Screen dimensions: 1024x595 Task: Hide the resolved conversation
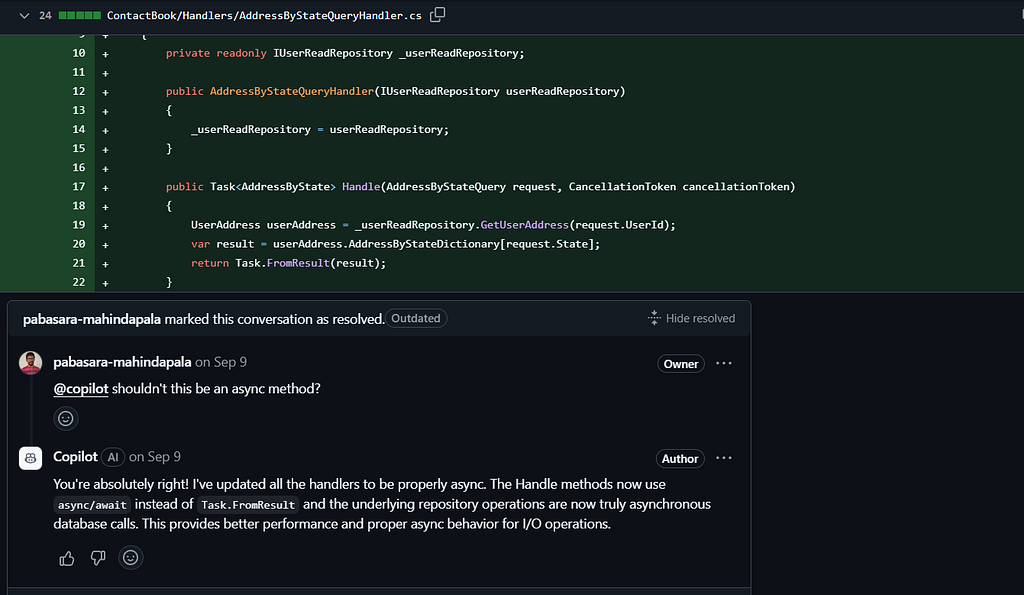(691, 318)
